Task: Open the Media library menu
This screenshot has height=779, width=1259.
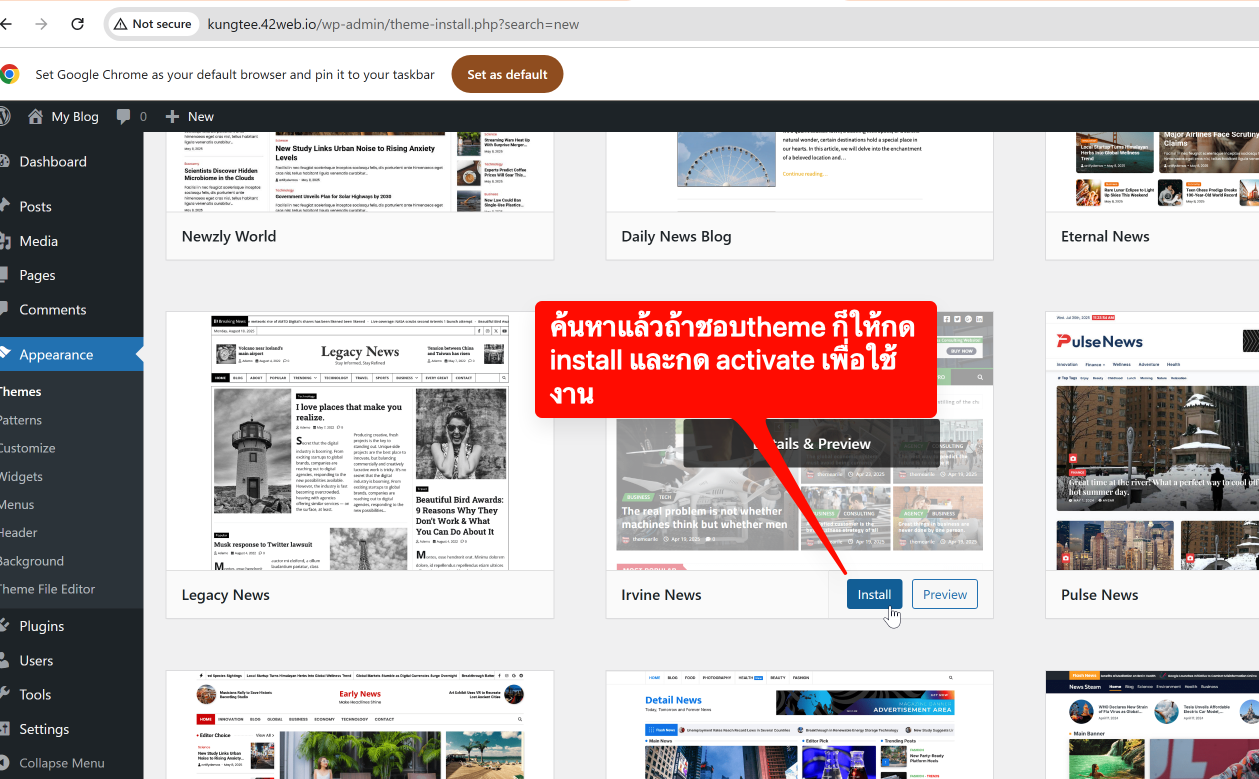Action: [x=38, y=241]
